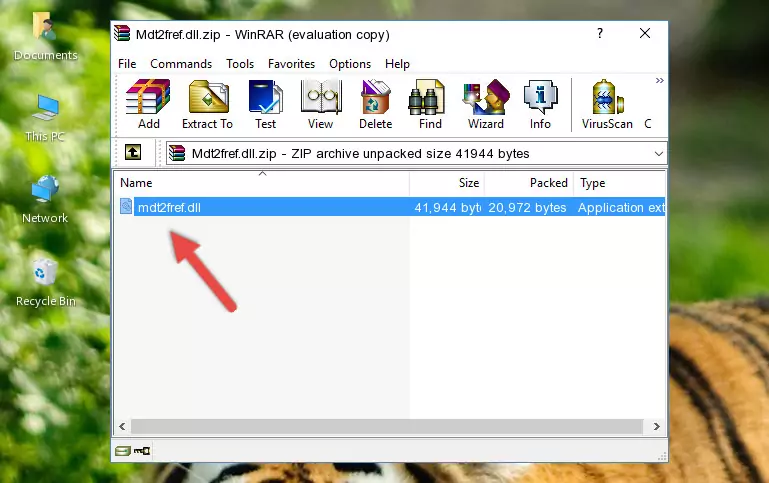Open the archive path dropdown arrow
The height and width of the screenshot is (483, 769).
pyautogui.click(x=659, y=153)
